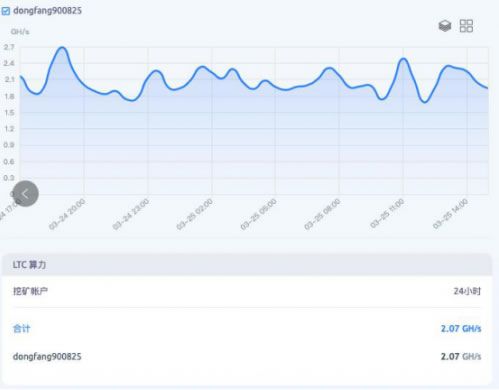The width and height of the screenshot is (499, 390).
Task: Click the total 2.07 GH/s value
Action: (x=461, y=329)
